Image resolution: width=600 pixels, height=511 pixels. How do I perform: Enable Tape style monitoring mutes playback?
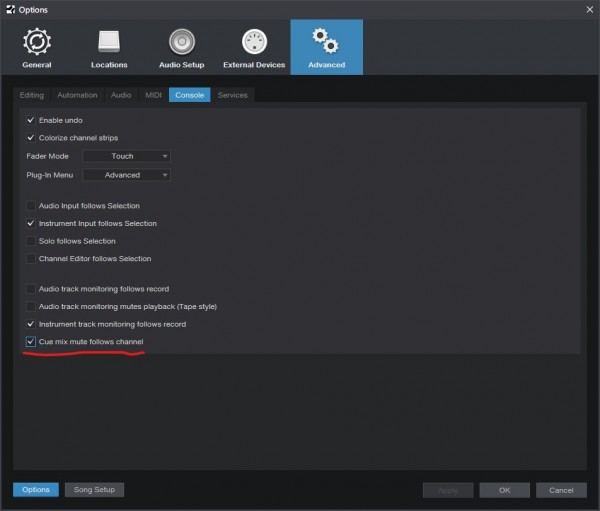(31, 307)
